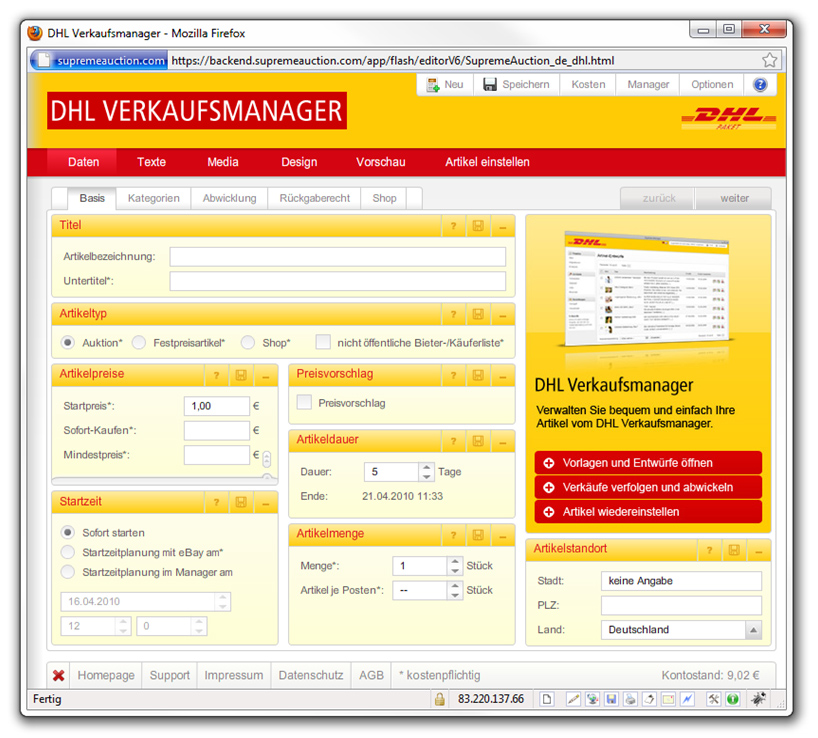Click the help icon of Artikeltyp panel
This screenshot has width=818, height=738.
453,314
